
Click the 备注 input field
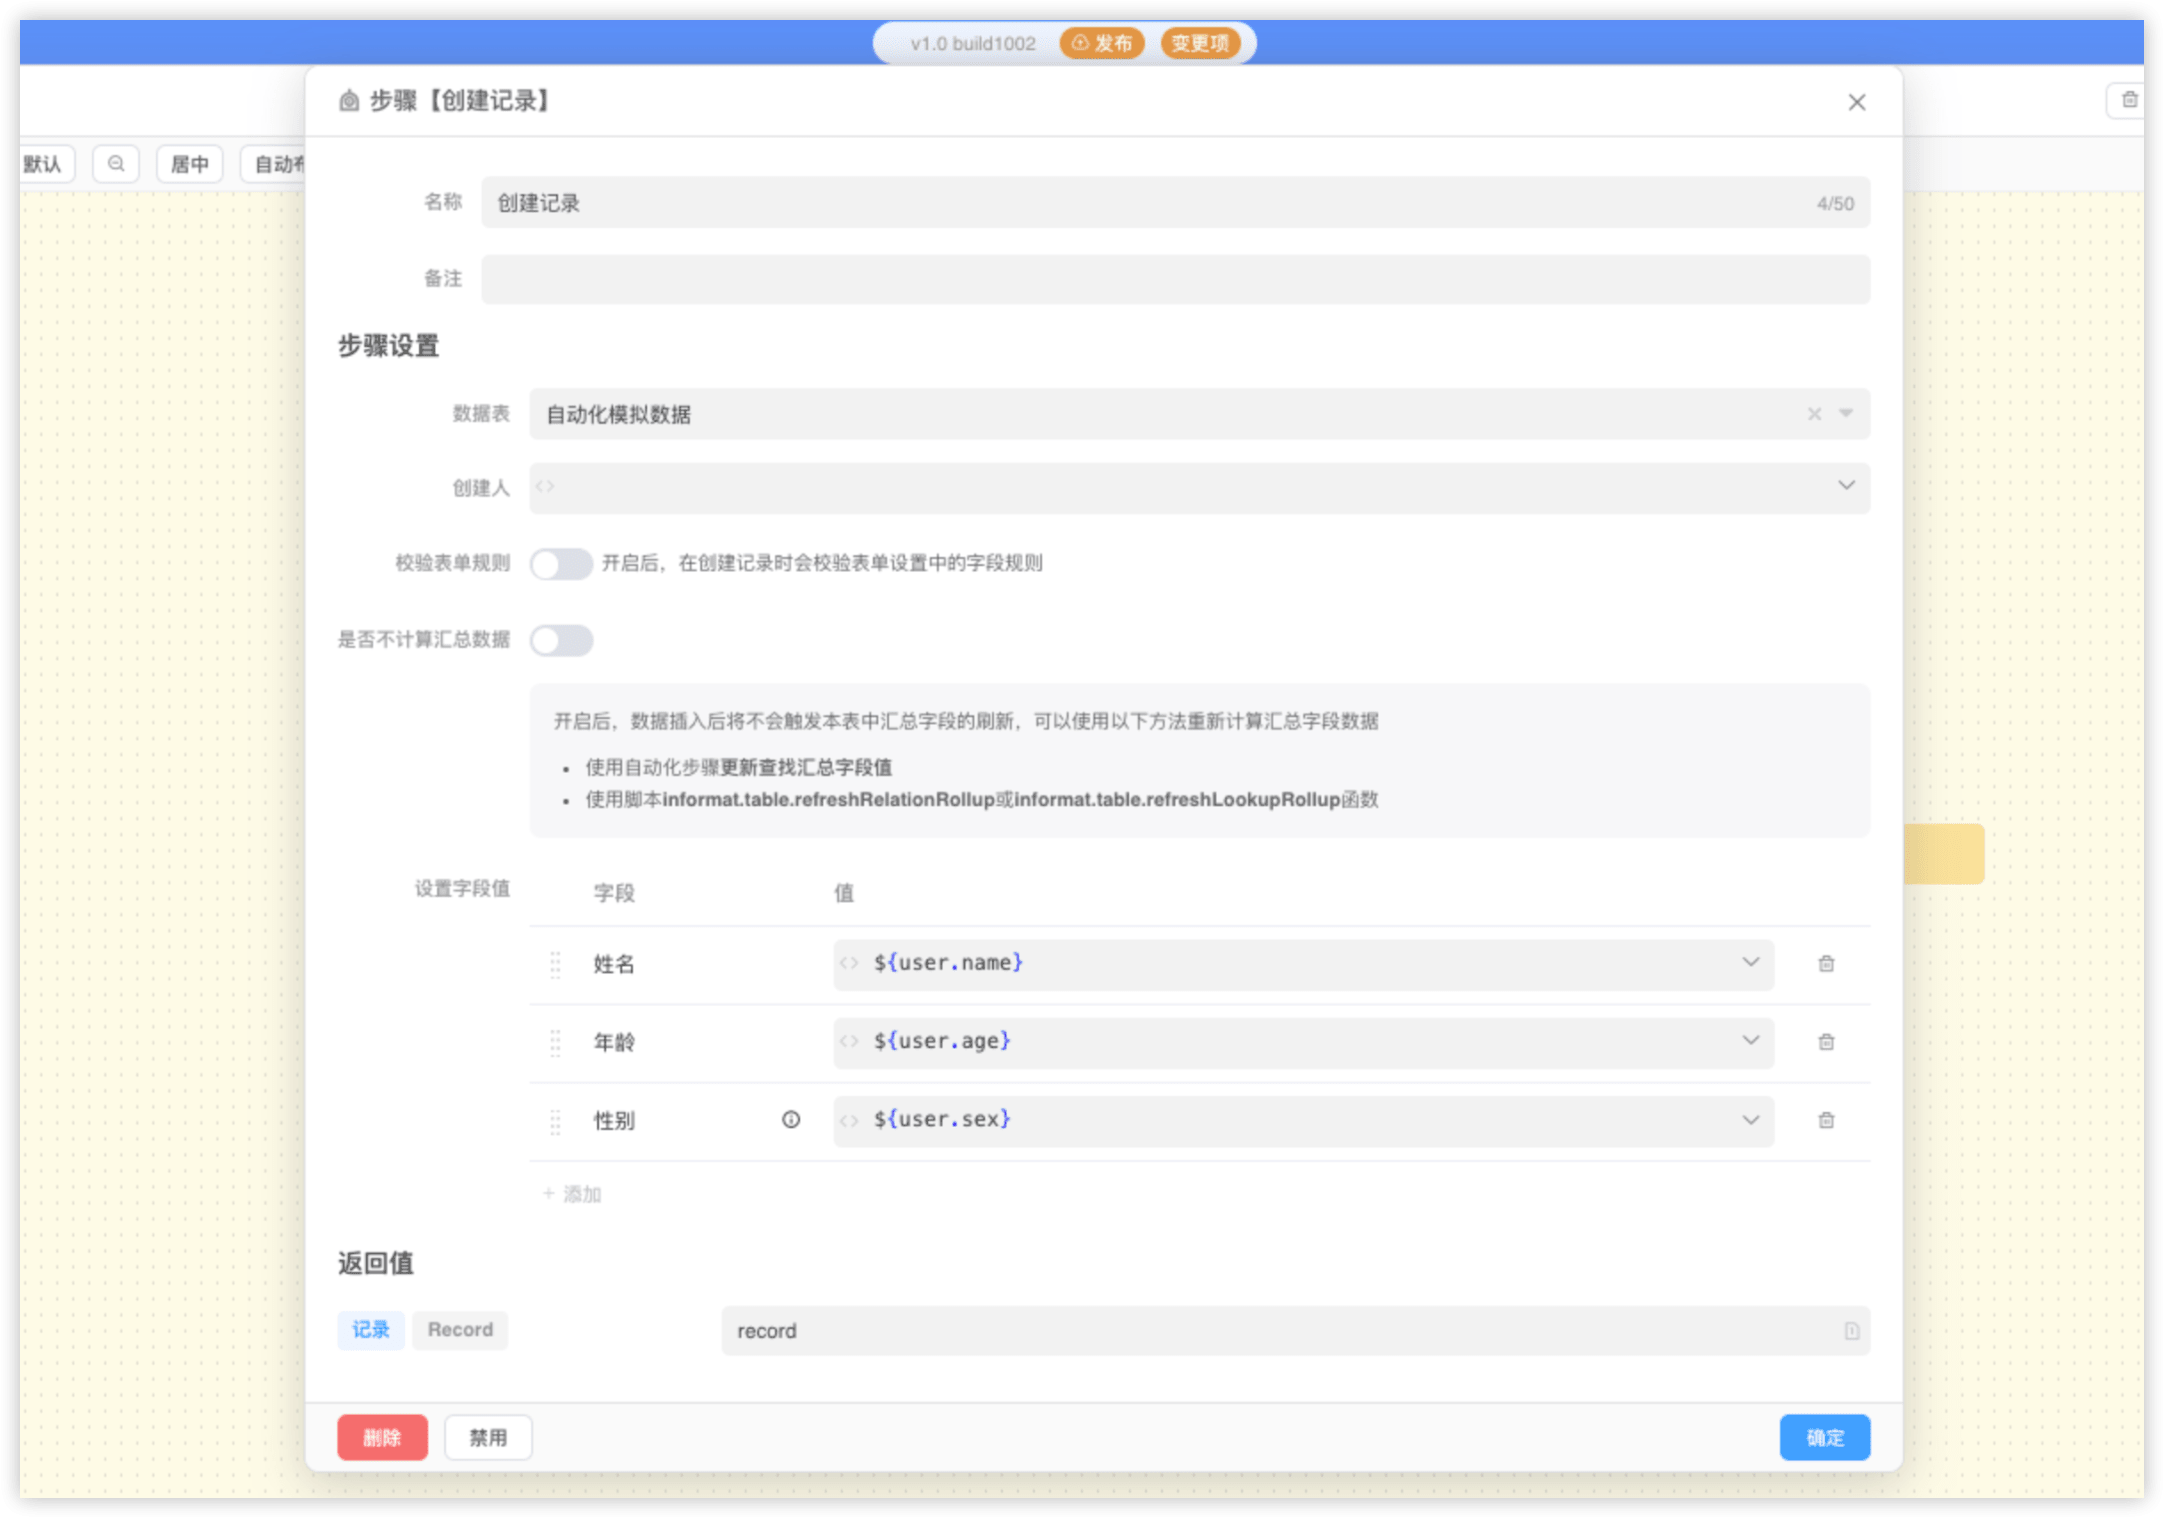1175,280
